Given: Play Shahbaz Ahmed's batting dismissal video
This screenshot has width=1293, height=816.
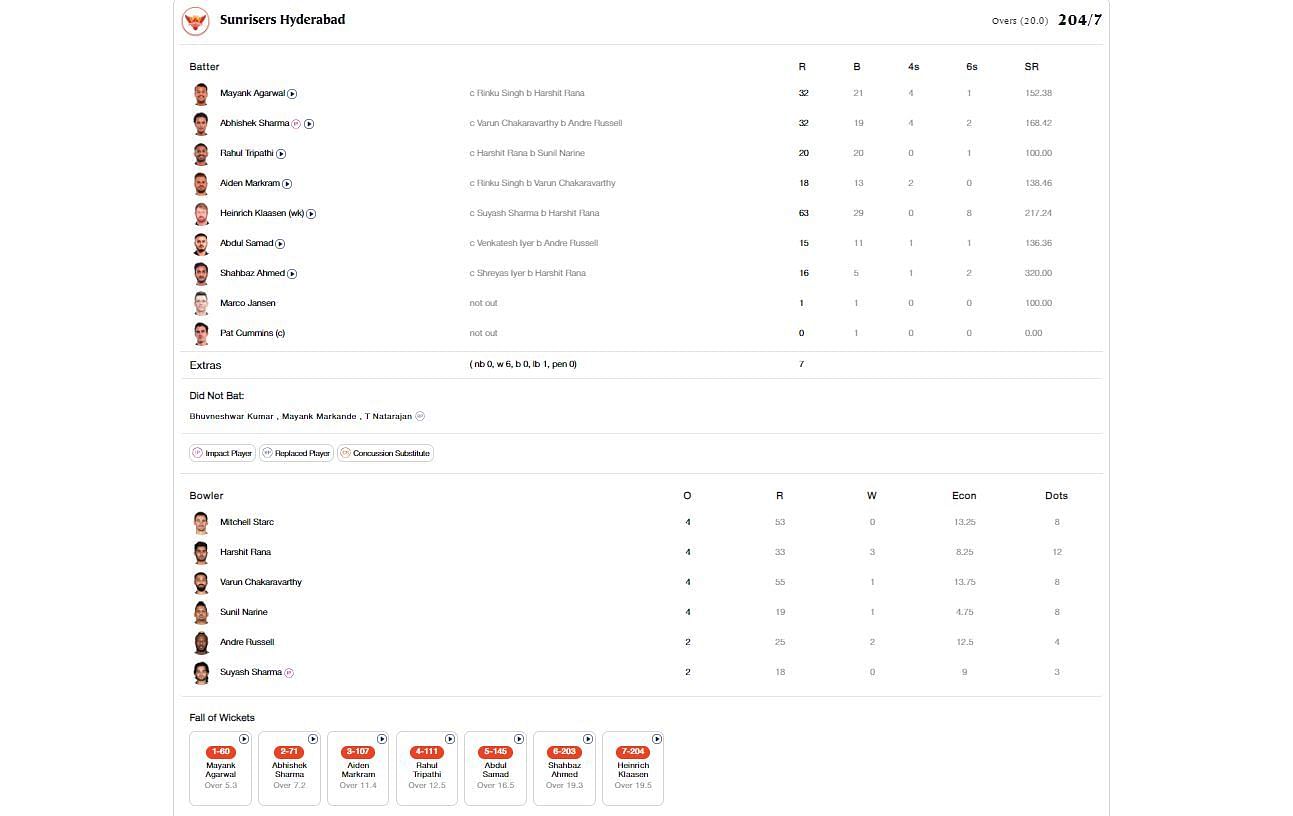Looking at the screenshot, I should point(292,274).
